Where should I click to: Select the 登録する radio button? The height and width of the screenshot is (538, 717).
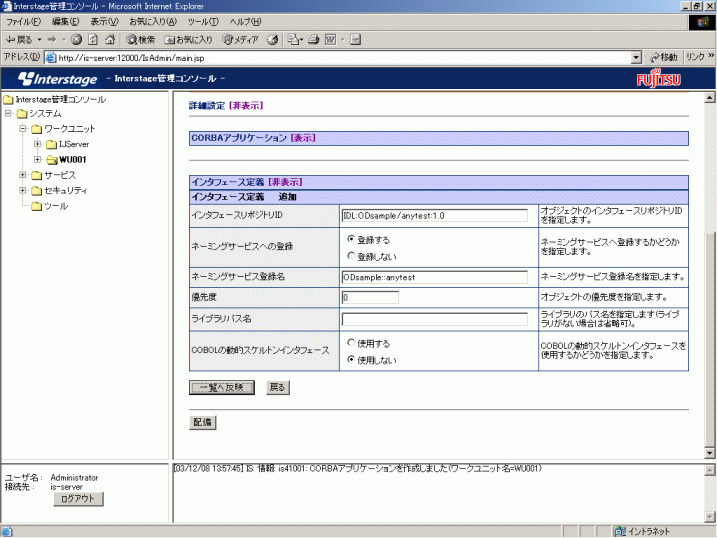(351, 239)
